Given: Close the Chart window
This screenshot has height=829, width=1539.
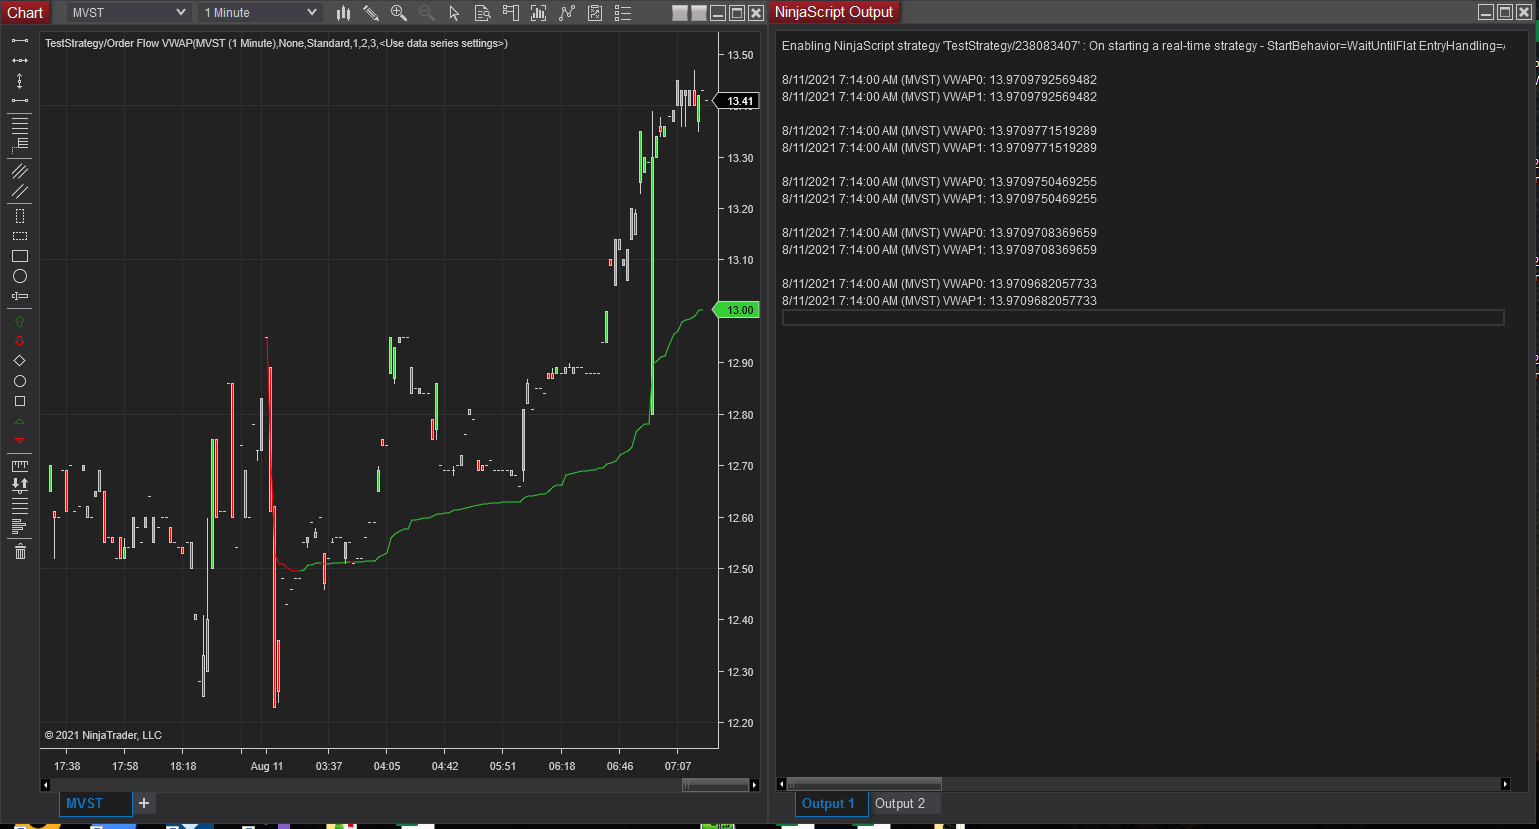Looking at the screenshot, I should pos(756,13).
